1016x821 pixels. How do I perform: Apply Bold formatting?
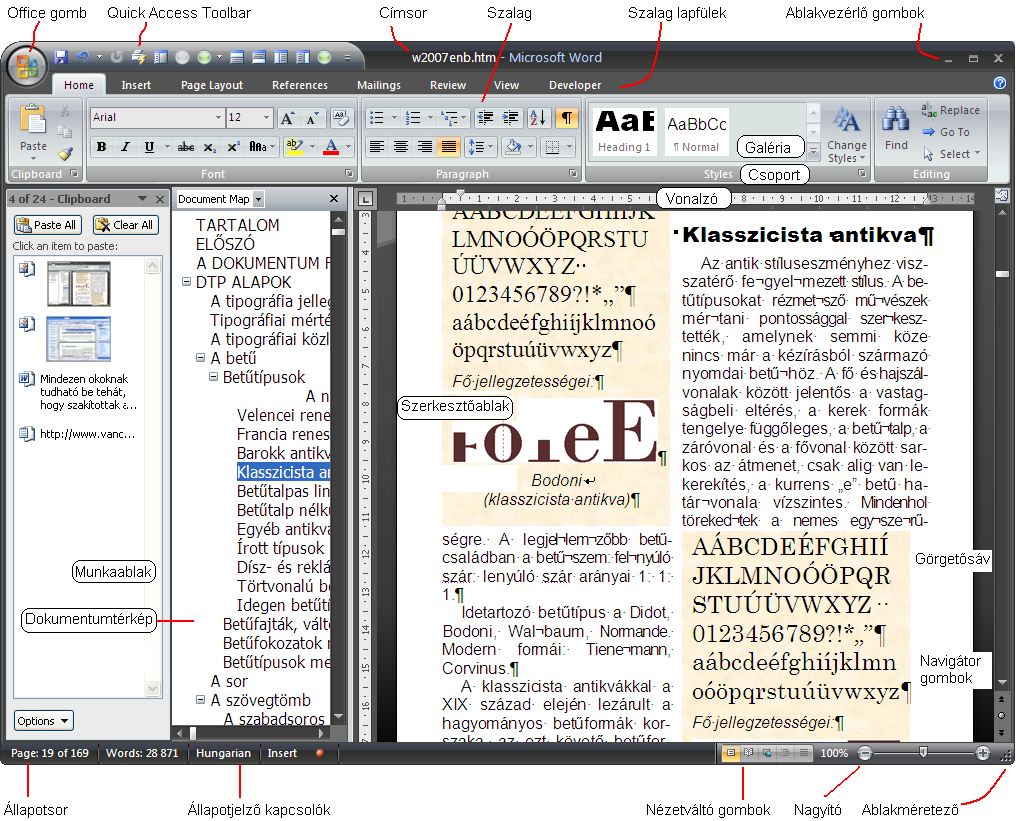(x=101, y=147)
